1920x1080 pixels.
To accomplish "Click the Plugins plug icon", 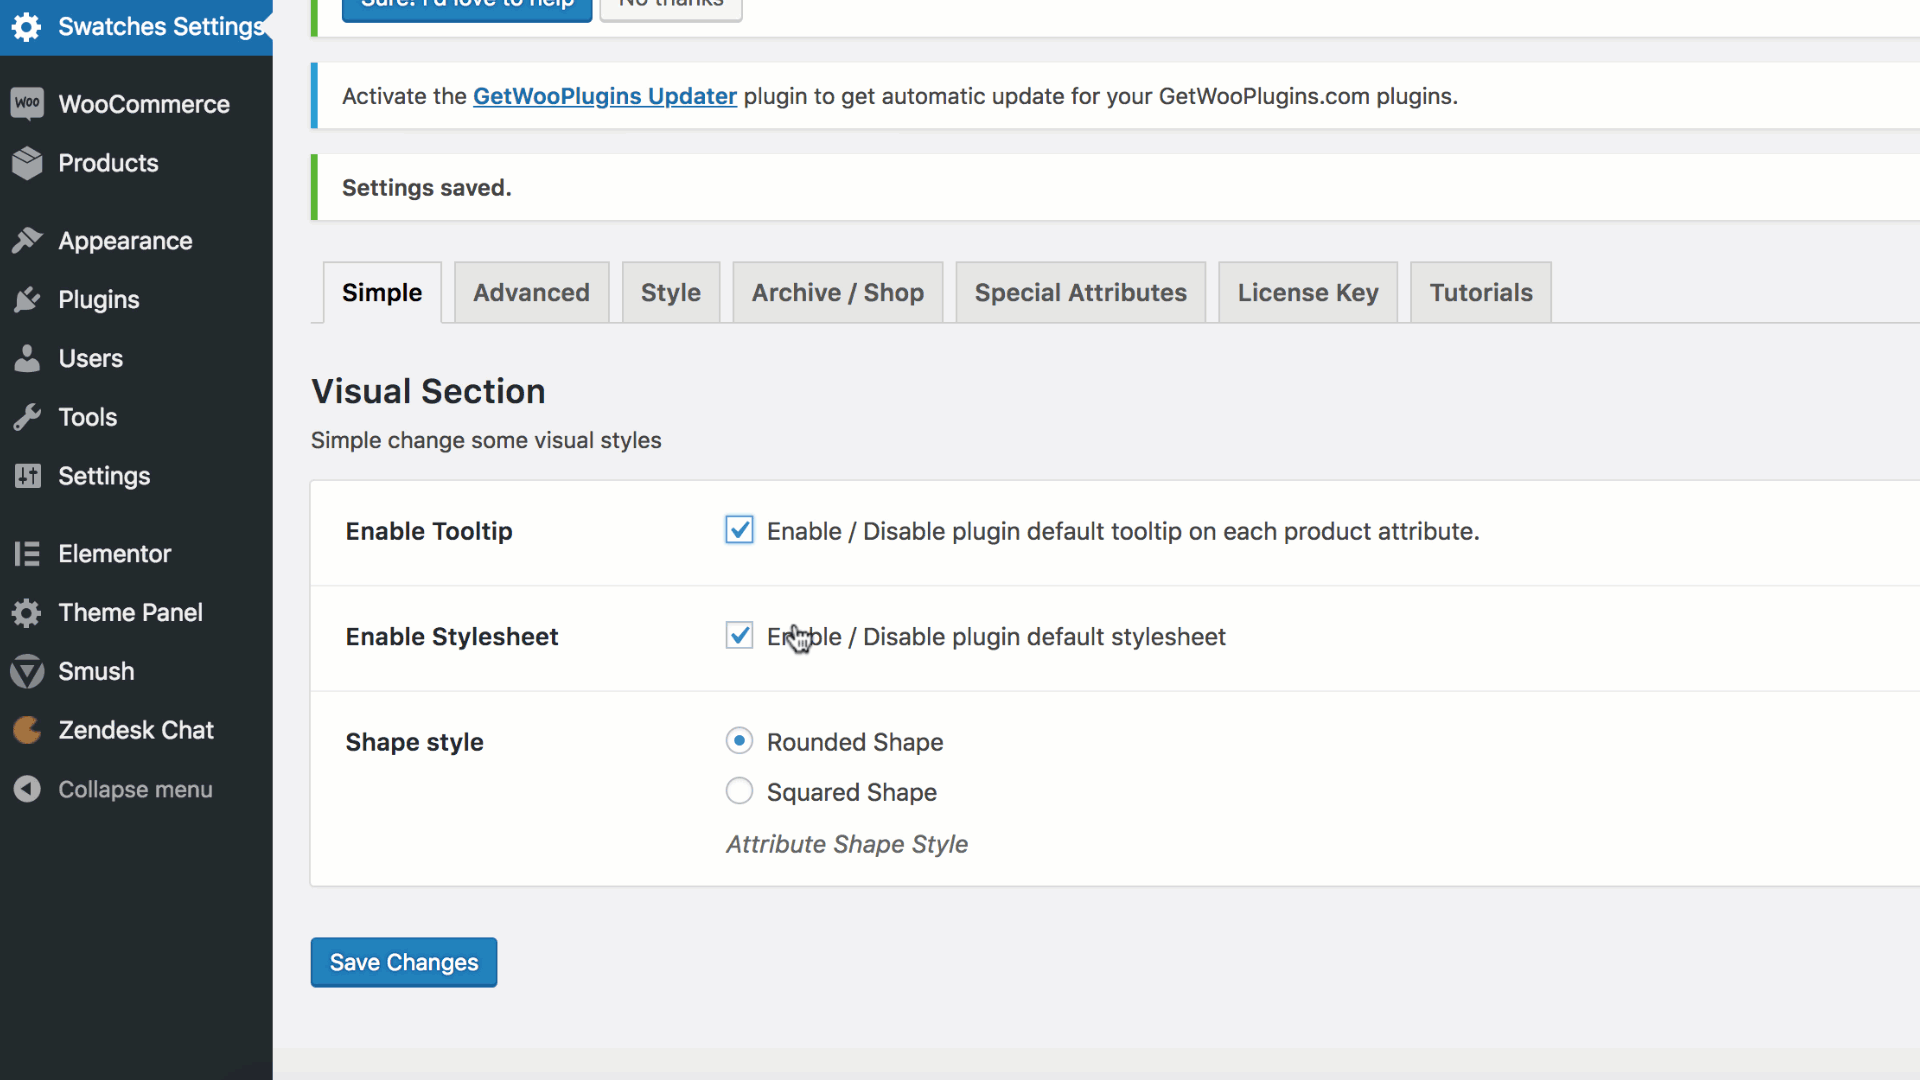I will (27, 300).
